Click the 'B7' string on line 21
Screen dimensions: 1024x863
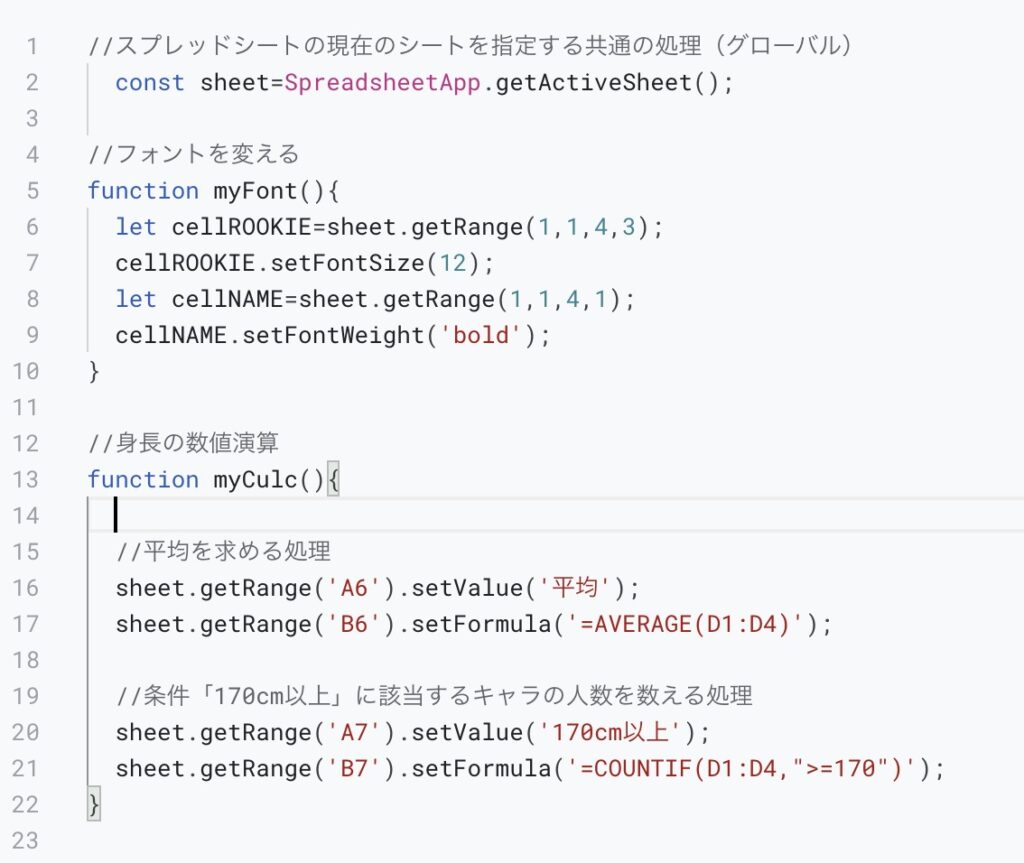coord(354,768)
